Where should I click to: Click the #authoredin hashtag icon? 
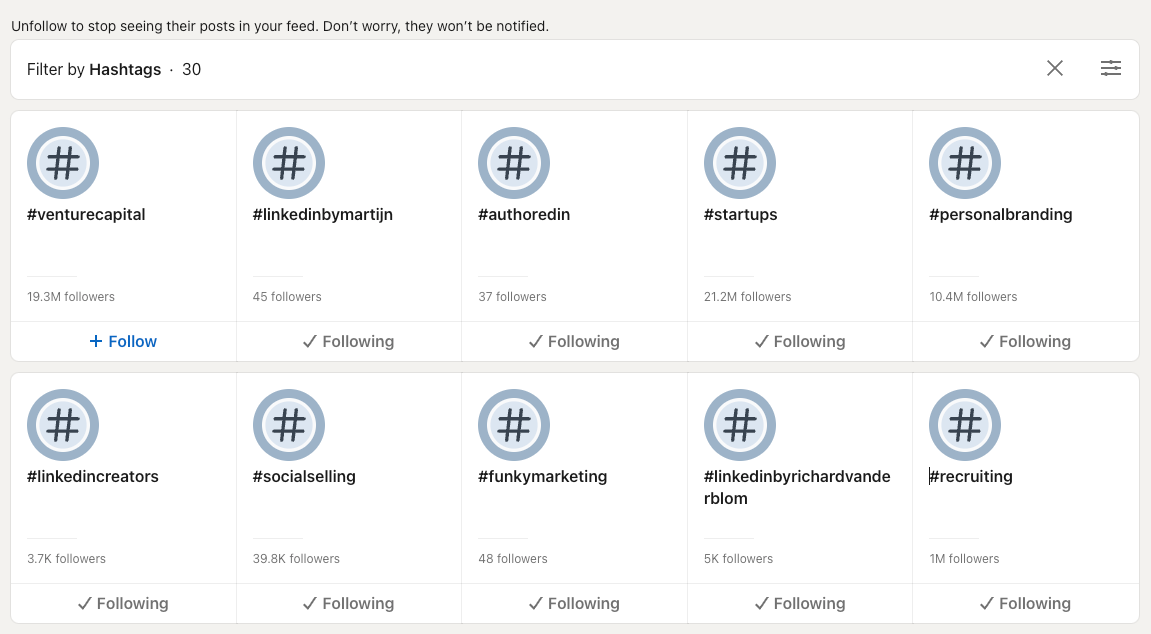click(x=514, y=162)
